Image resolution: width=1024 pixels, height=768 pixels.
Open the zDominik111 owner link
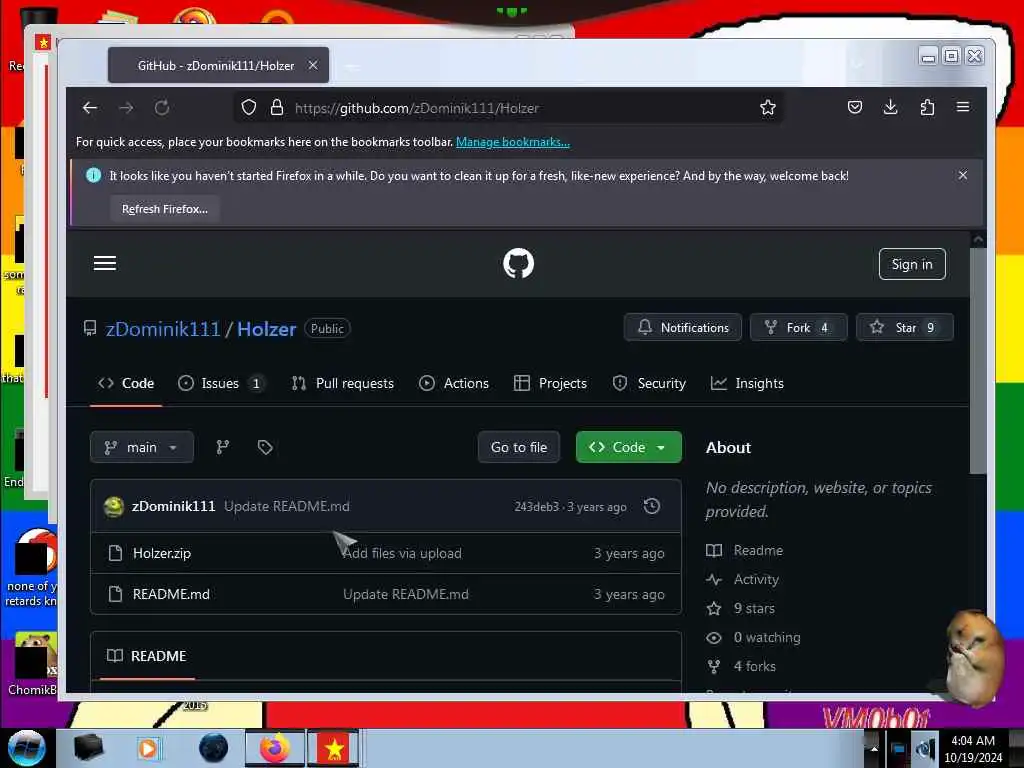tap(163, 328)
